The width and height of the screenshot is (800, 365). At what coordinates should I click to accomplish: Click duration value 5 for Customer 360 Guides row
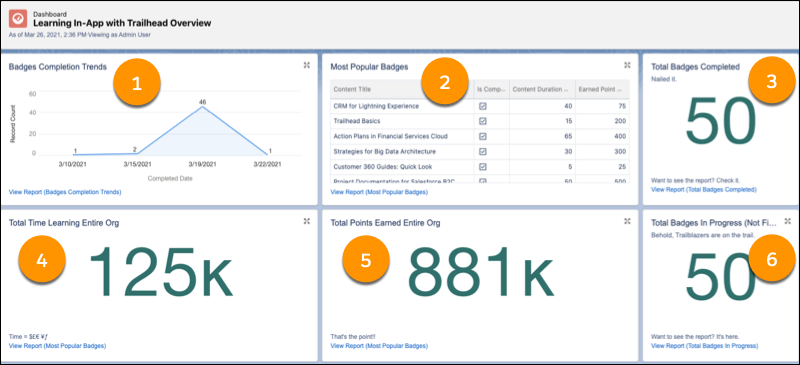coord(570,166)
